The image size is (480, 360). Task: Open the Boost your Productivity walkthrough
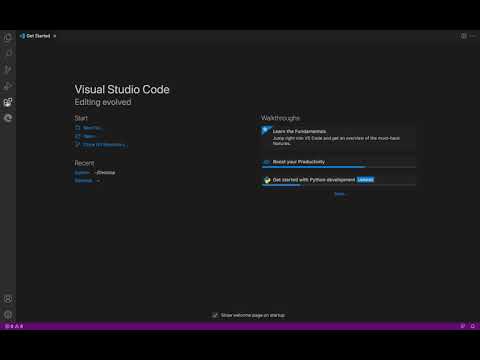coord(338,163)
